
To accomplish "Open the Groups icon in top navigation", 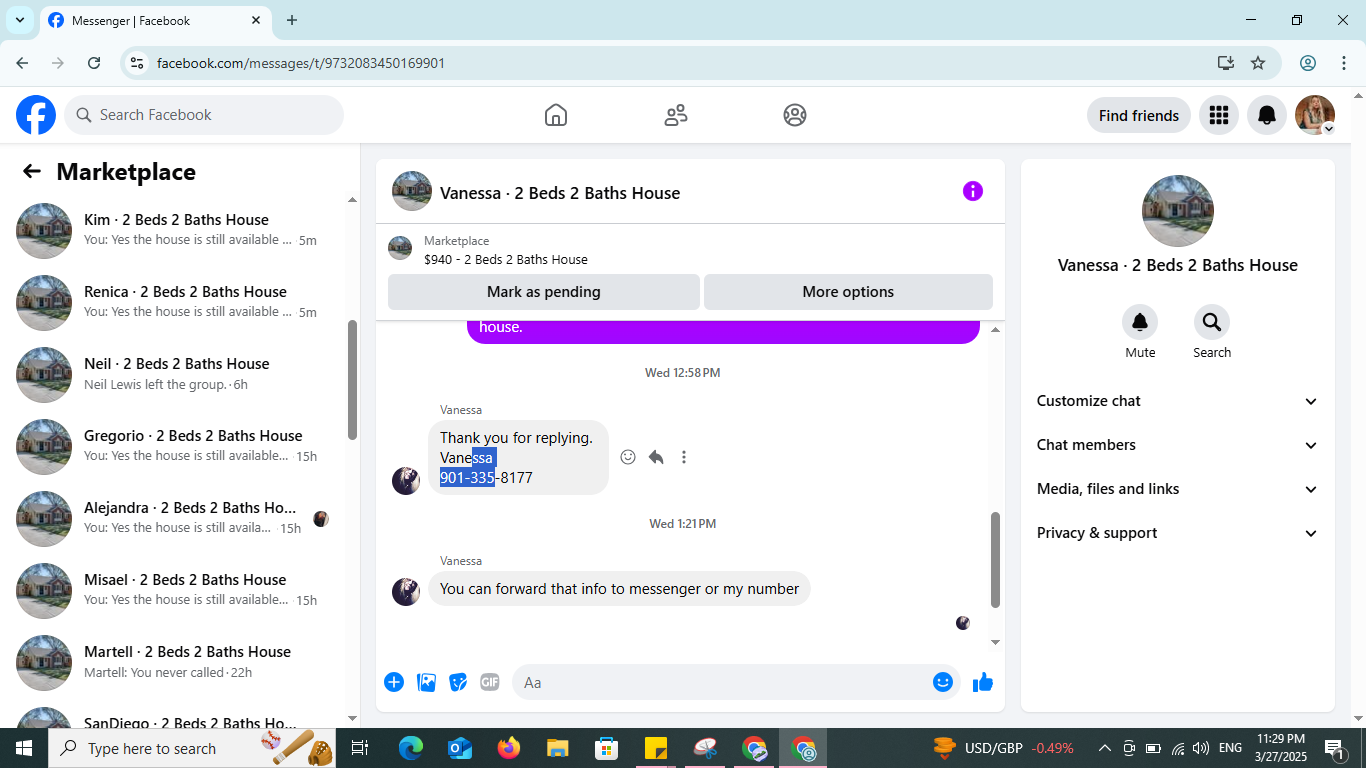I will pyautogui.click(x=795, y=115).
